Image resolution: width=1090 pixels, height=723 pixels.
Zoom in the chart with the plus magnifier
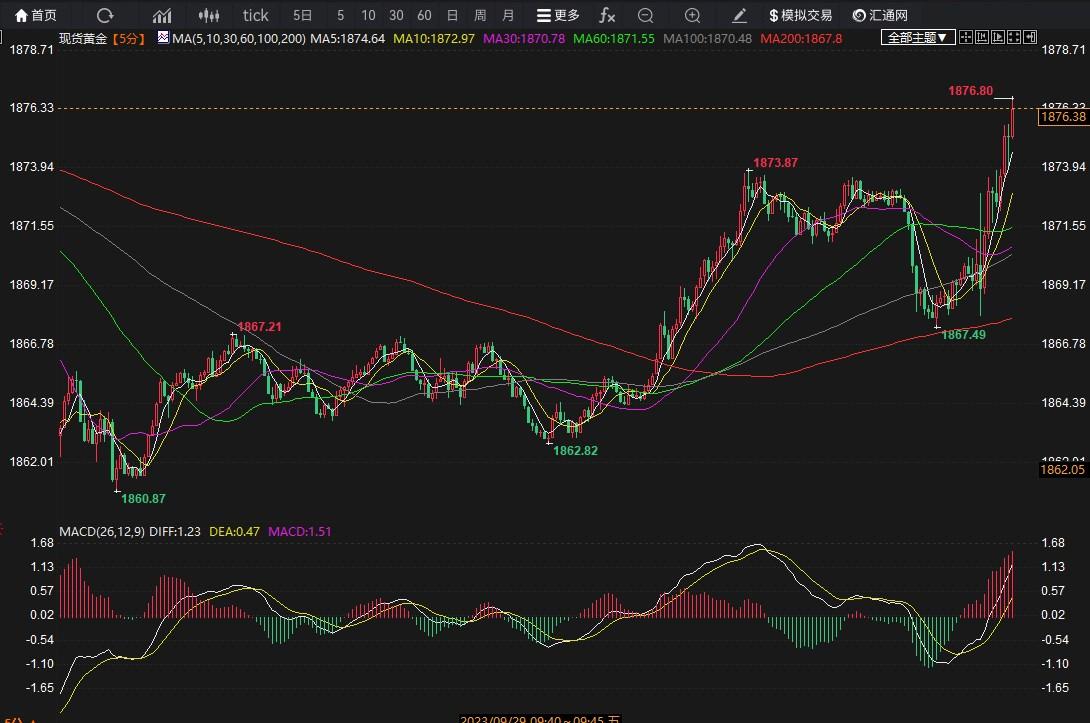[x=692, y=15]
